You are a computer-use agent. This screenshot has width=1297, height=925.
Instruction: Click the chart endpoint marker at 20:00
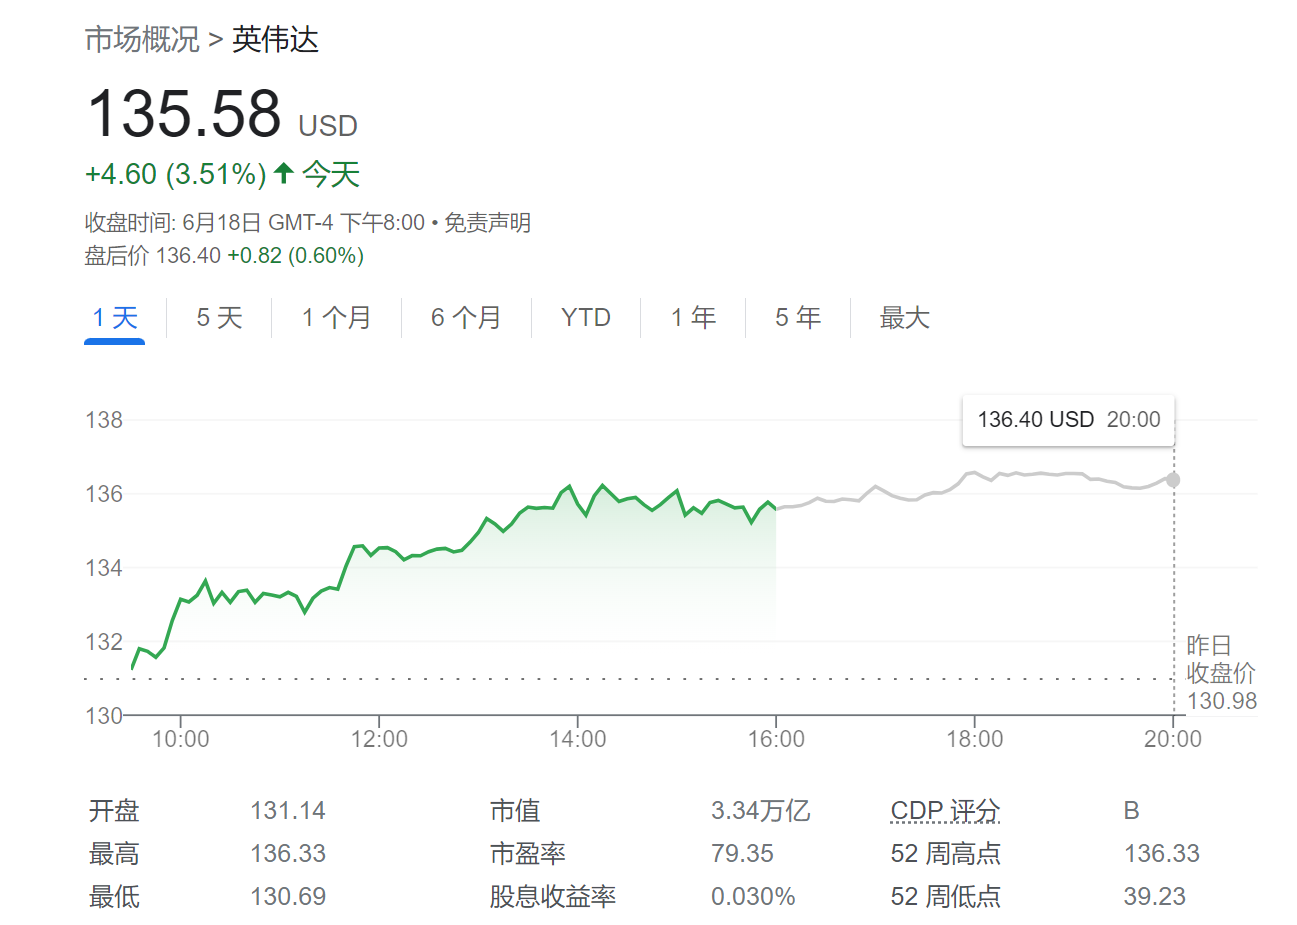pyautogui.click(x=1173, y=479)
